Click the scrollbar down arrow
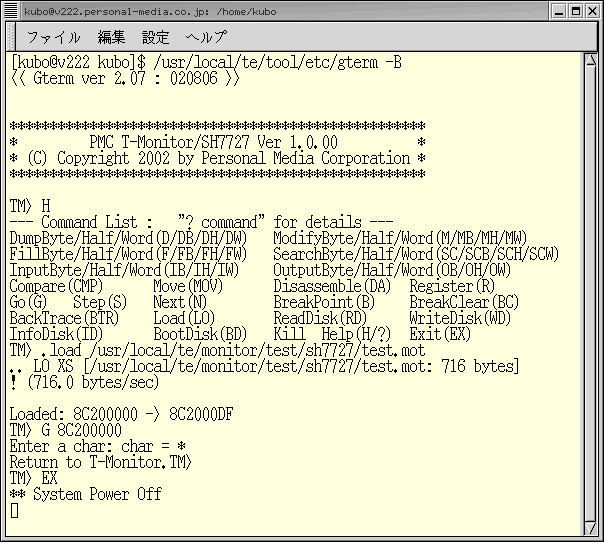604x542 pixels. coord(591,528)
